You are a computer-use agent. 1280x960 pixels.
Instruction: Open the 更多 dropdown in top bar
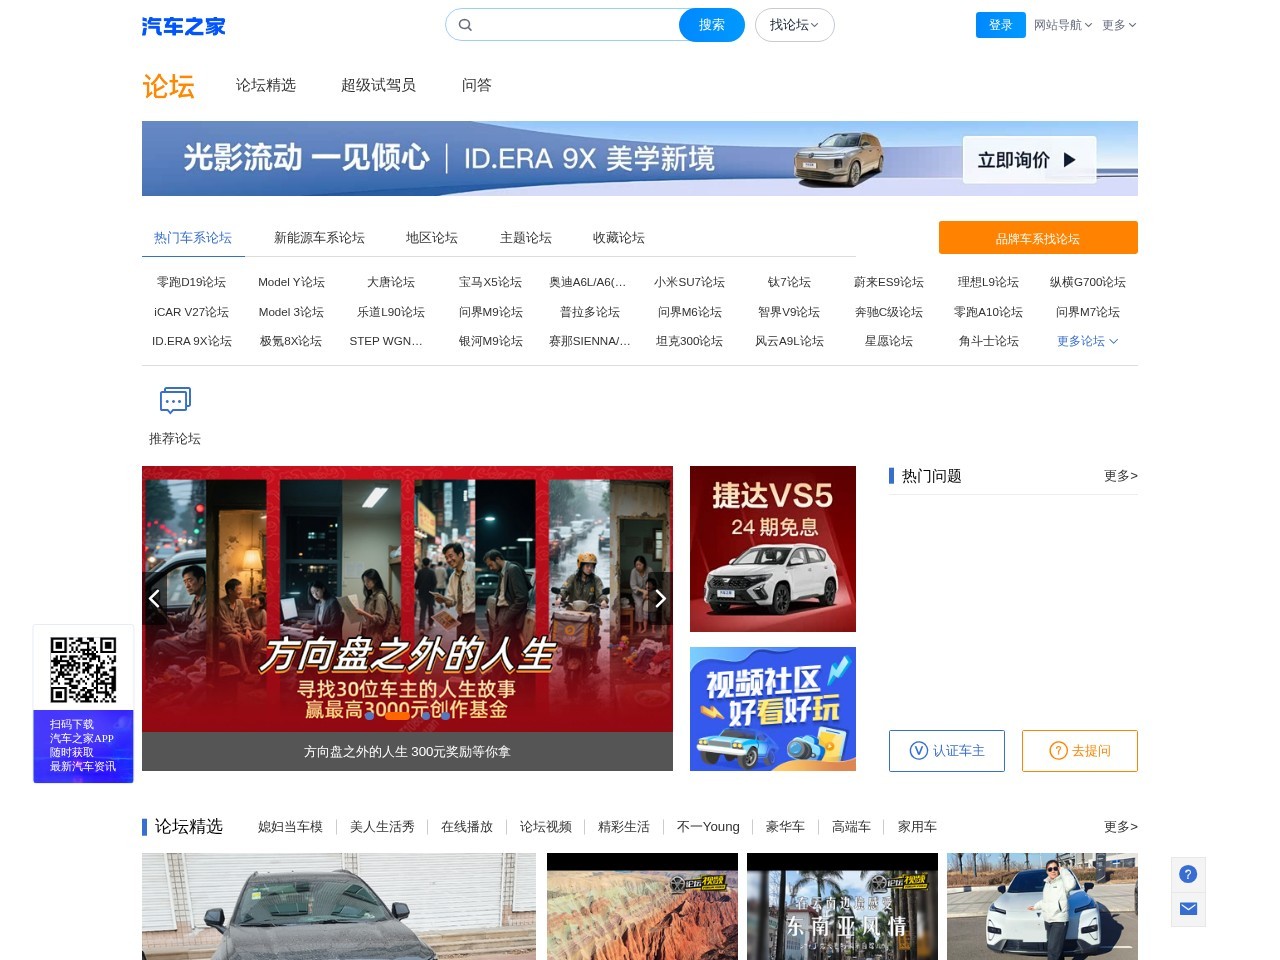pos(1119,25)
